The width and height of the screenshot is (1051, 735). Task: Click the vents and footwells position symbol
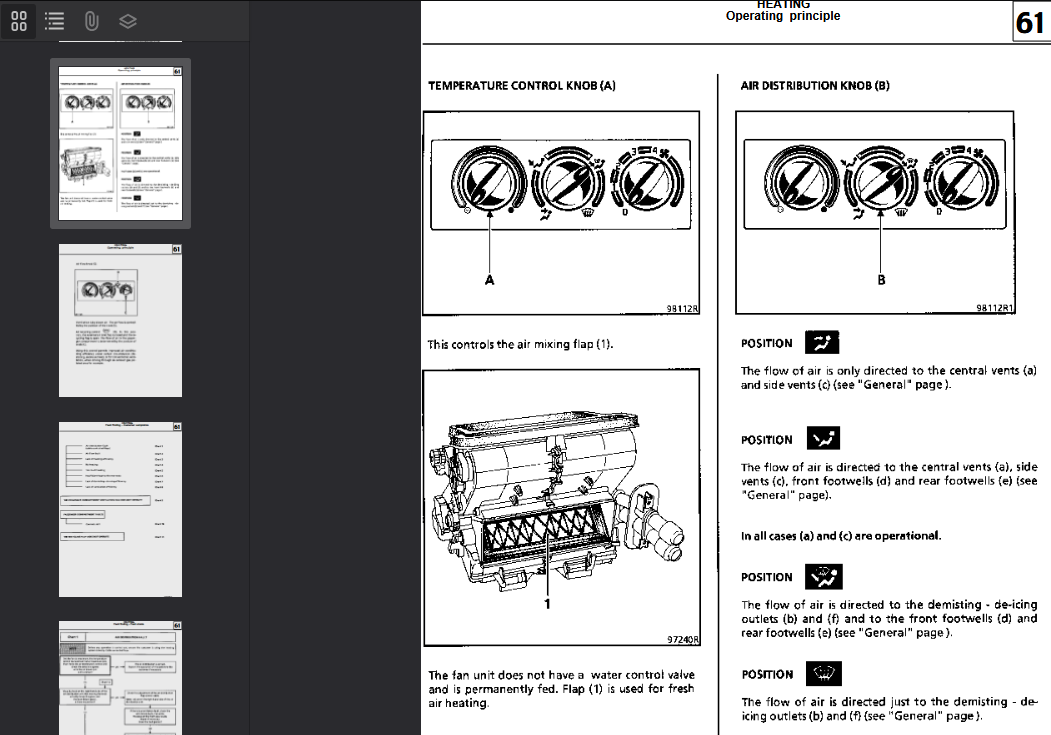point(822,439)
